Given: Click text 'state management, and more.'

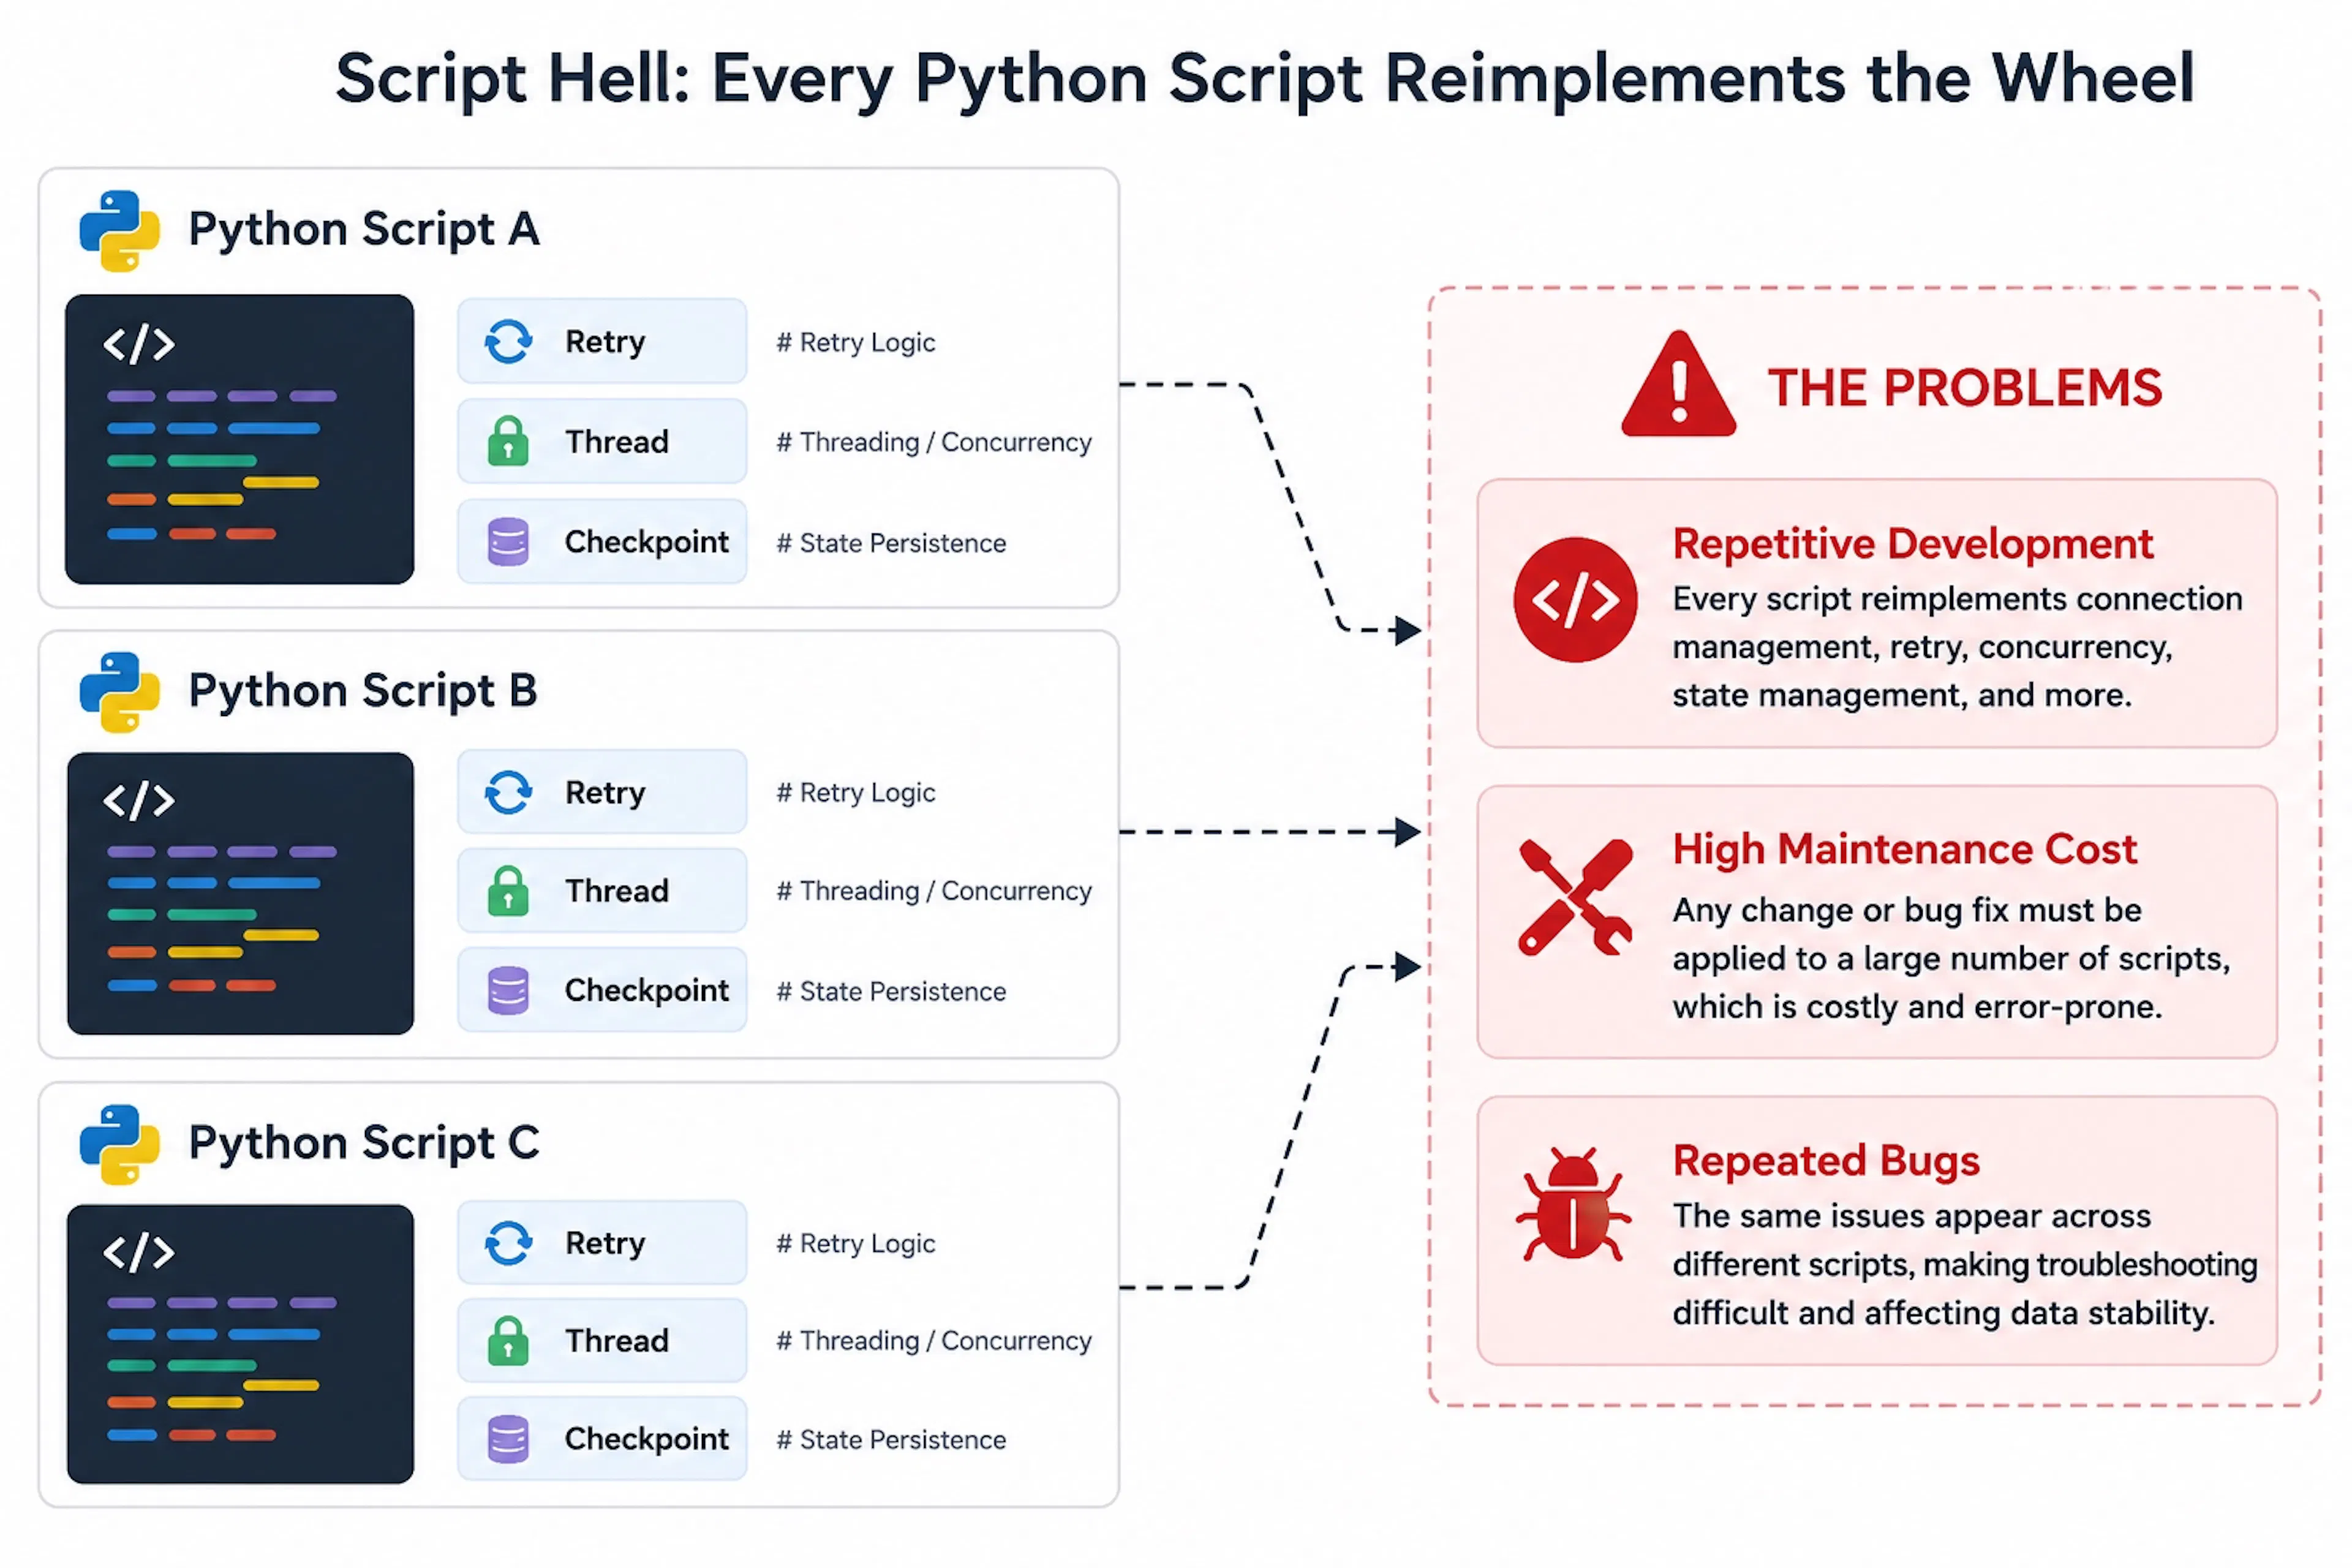Looking at the screenshot, I should click(x=1902, y=695).
